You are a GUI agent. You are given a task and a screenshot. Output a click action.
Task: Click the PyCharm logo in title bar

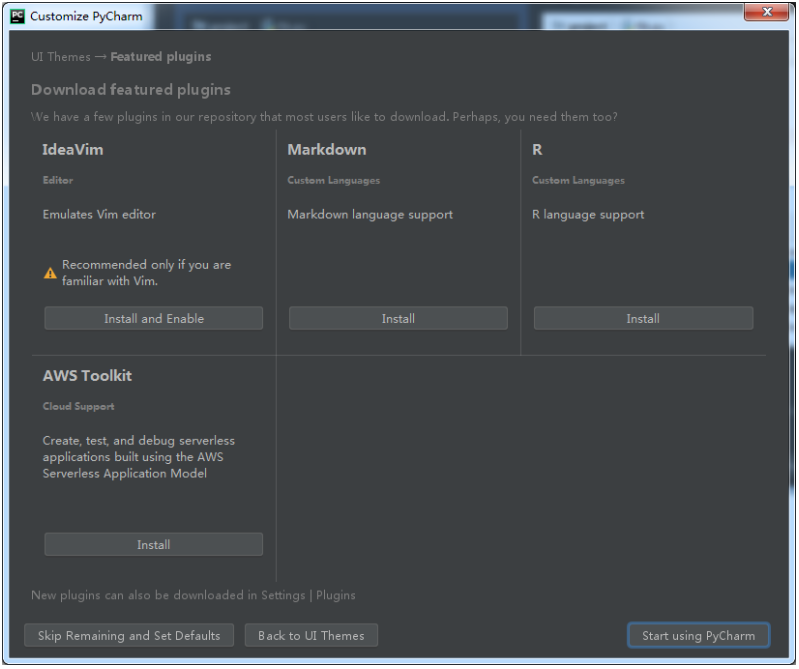click(x=17, y=16)
